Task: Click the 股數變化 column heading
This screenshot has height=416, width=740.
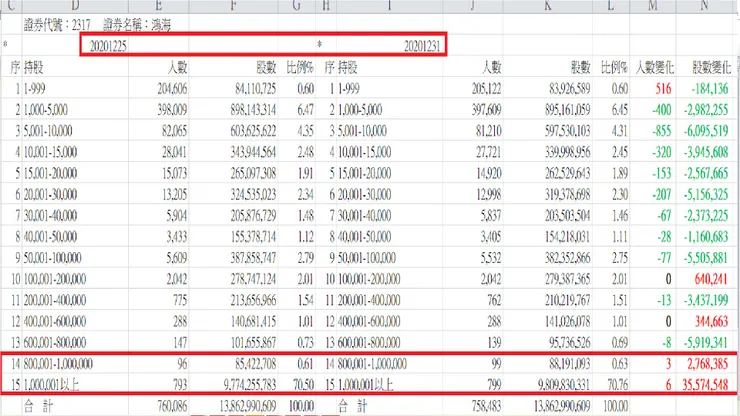Action: 711,68
